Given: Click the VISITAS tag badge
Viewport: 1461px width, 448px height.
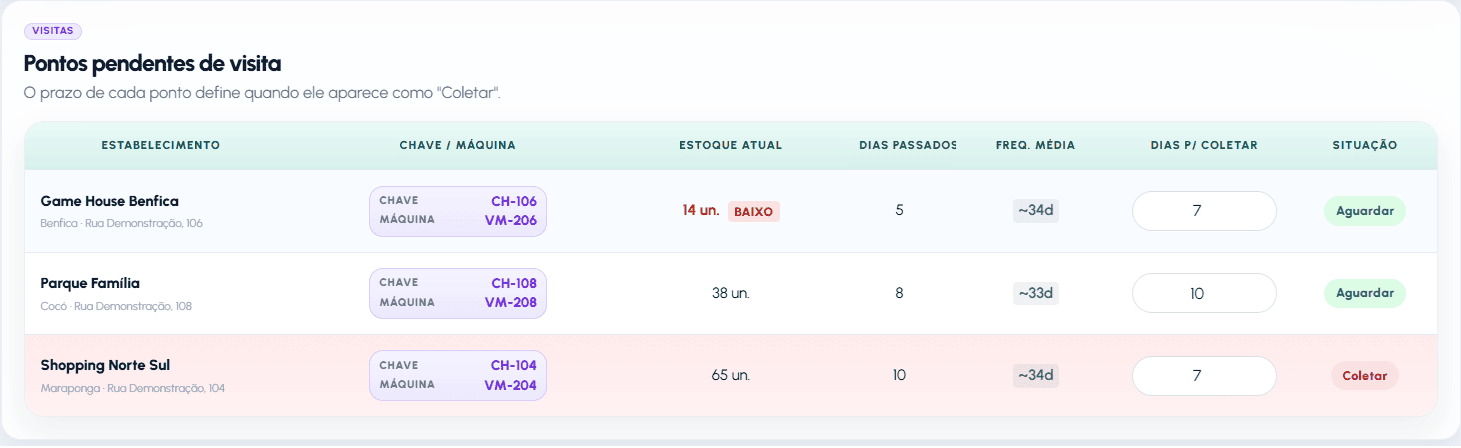Looking at the screenshot, I should (x=53, y=31).
